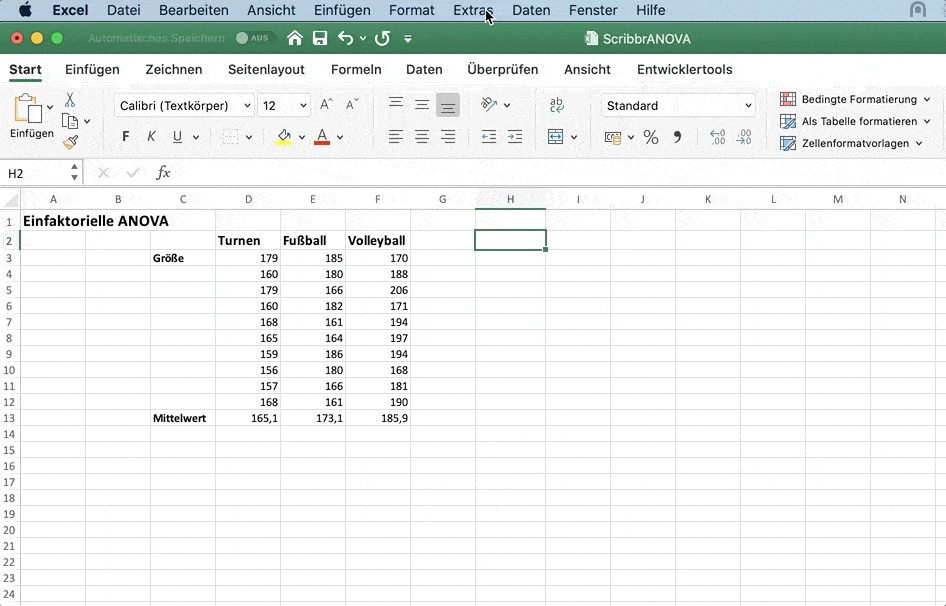
Task: Select the format painter brush
Action: click(70, 142)
